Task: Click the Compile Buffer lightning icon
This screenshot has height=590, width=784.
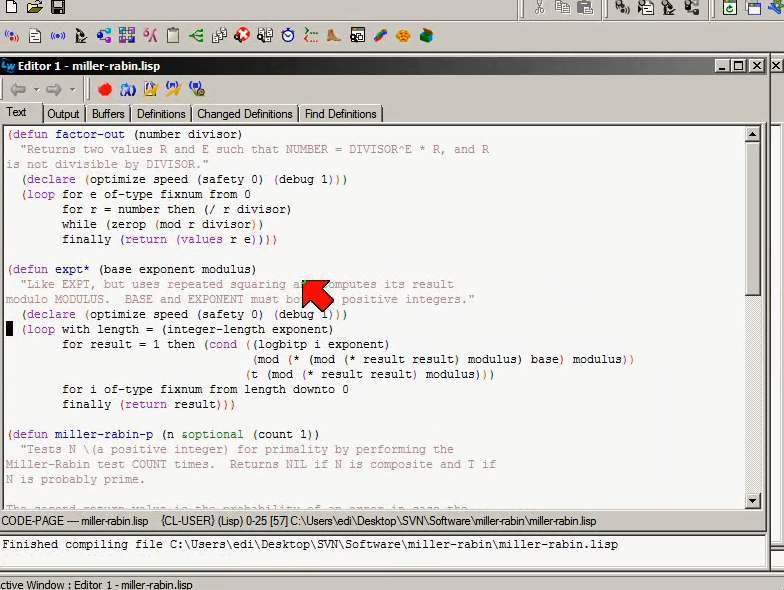Action: click(x=150, y=90)
